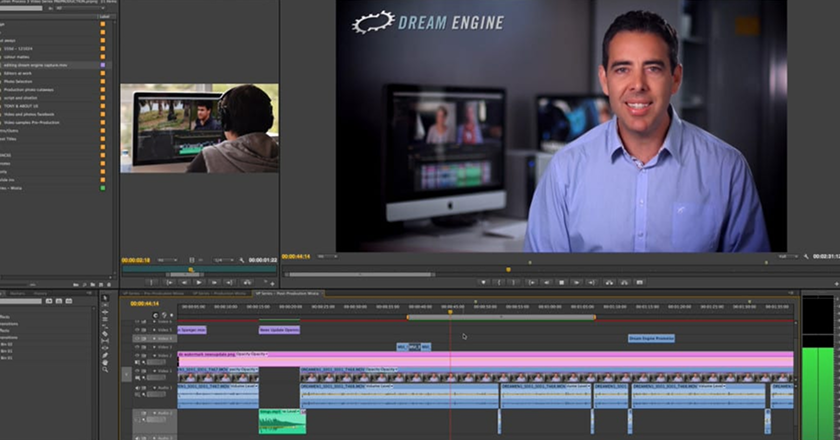Click the Source monitor play button
This screenshot has width=840, height=440.
click(199, 282)
